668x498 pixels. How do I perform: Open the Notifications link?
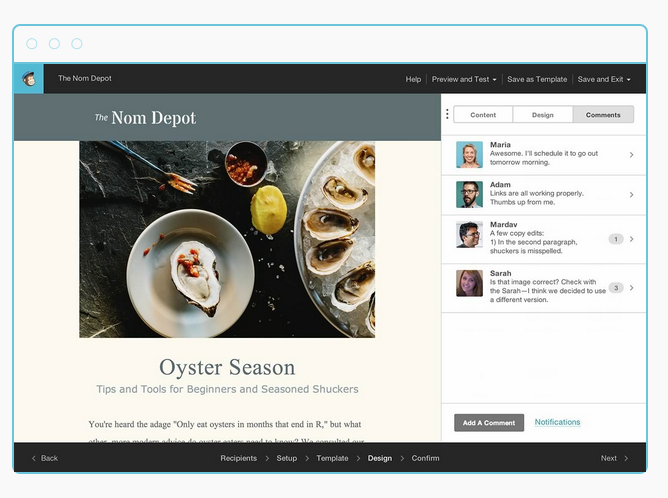(557, 422)
